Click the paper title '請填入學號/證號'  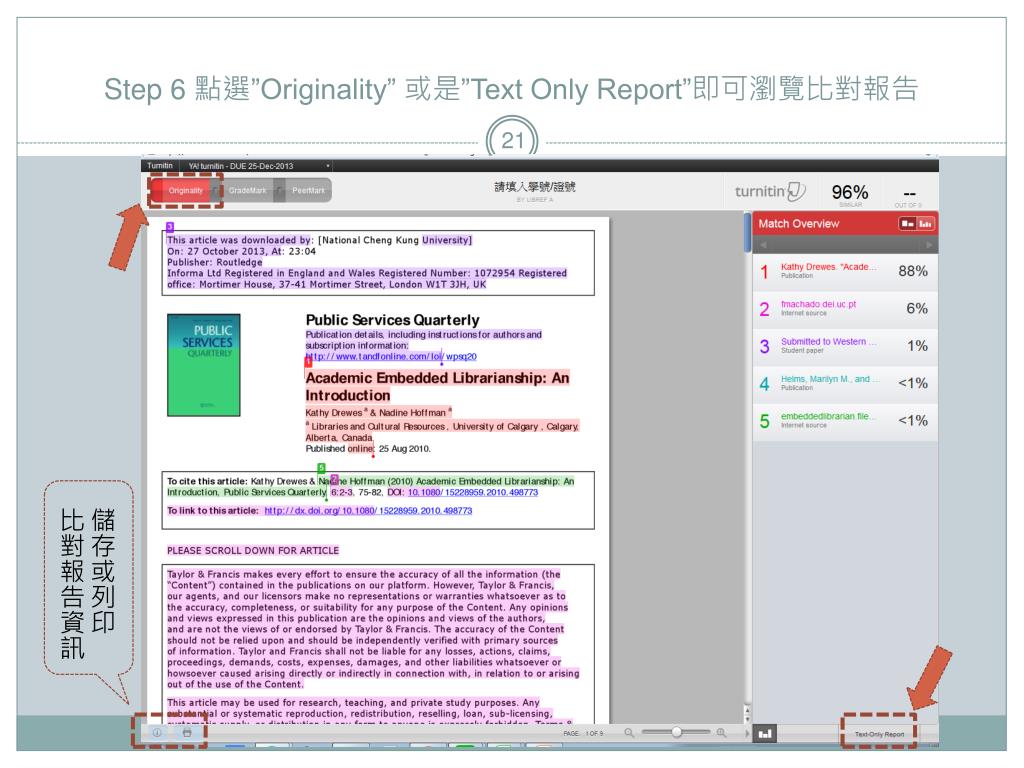pyautogui.click(x=535, y=187)
